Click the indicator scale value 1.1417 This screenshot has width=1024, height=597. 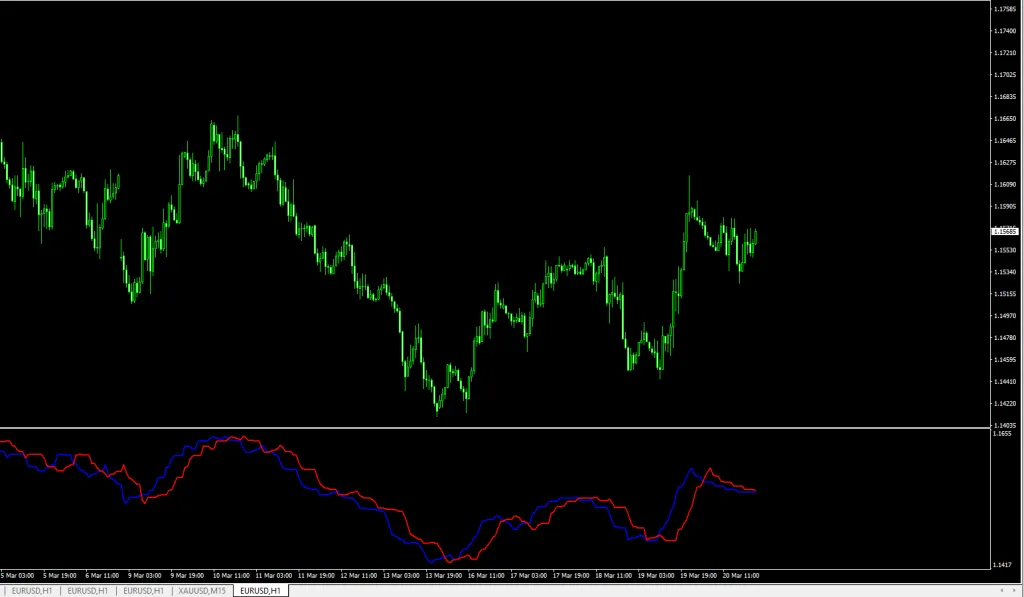(1002, 566)
